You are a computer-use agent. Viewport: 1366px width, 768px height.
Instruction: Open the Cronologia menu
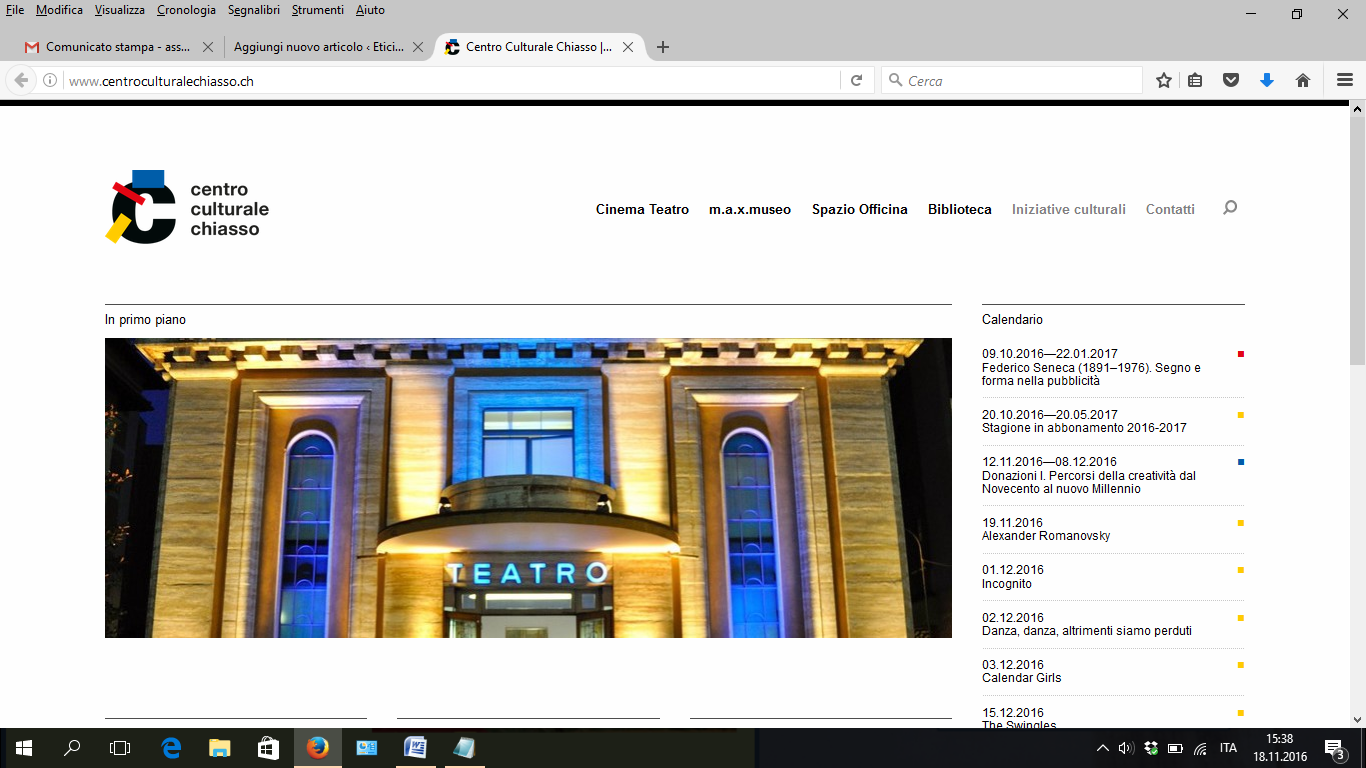186,10
